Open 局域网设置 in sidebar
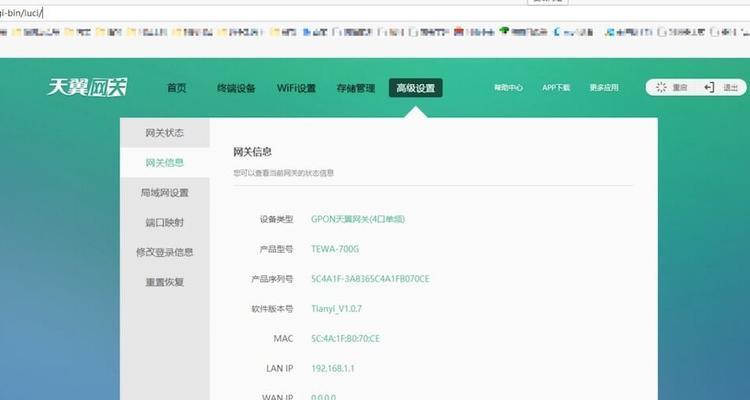 click(165, 193)
